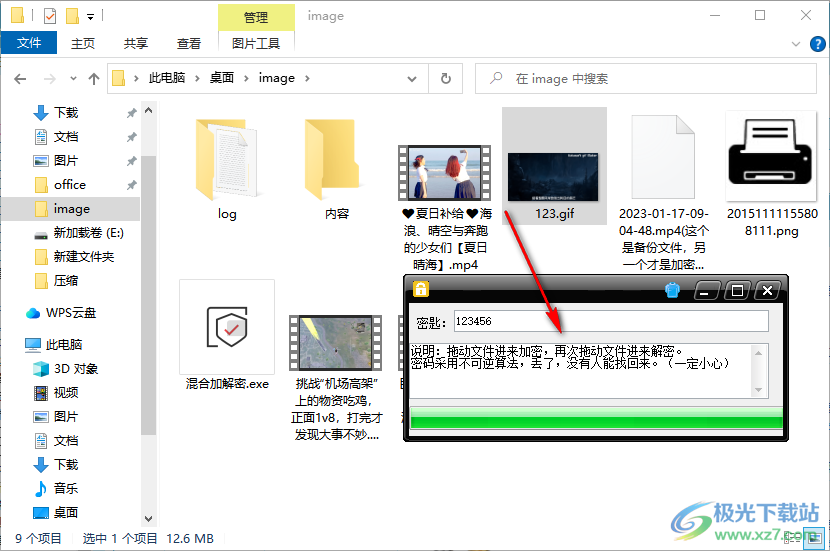This screenshot has height=551, width=830.
Task: Select the image folder in sidebar
Action: coord(71,209)
